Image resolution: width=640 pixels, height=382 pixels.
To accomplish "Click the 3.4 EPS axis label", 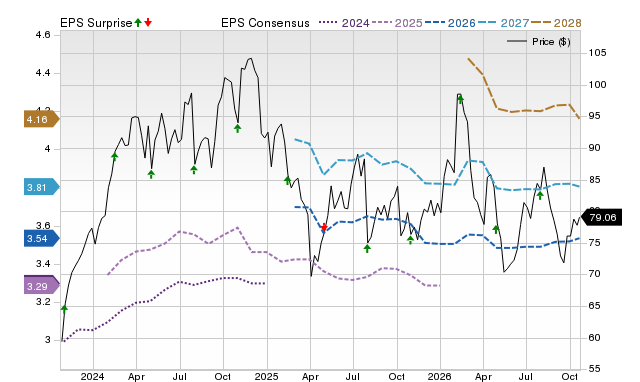I will 43,264.
